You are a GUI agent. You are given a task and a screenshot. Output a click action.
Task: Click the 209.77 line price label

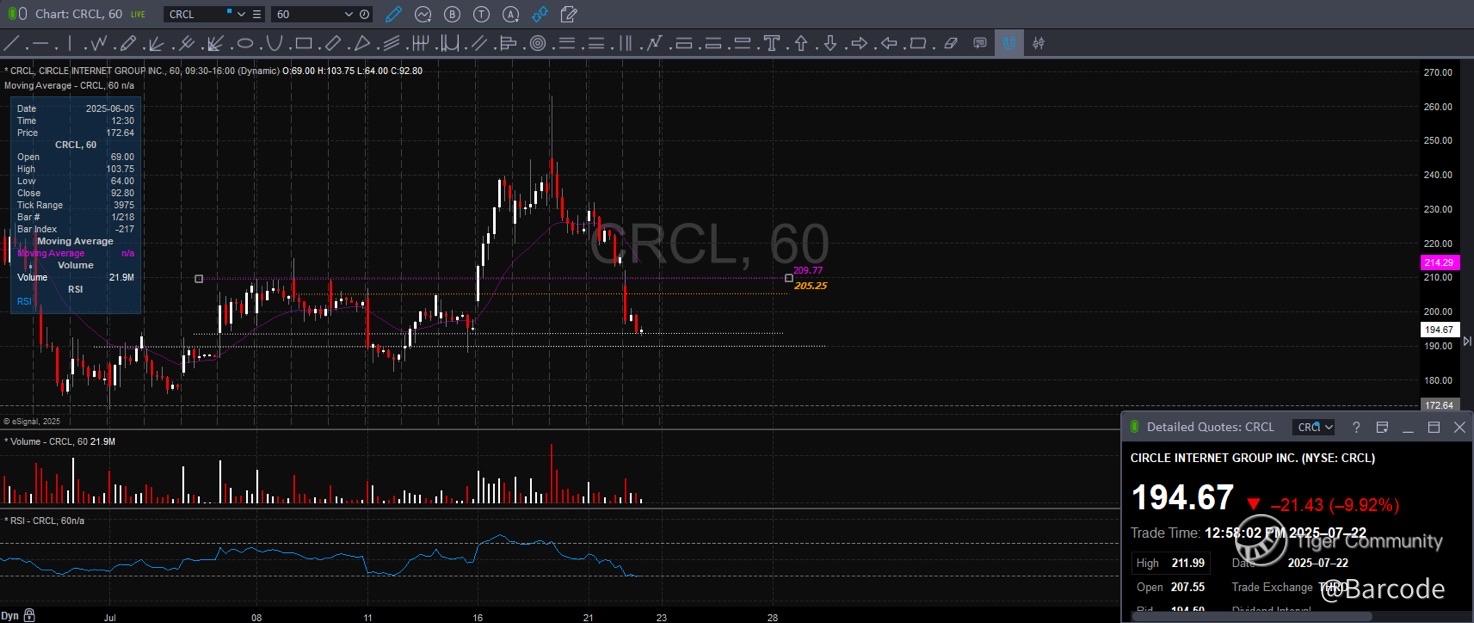(x=808, y=271)
